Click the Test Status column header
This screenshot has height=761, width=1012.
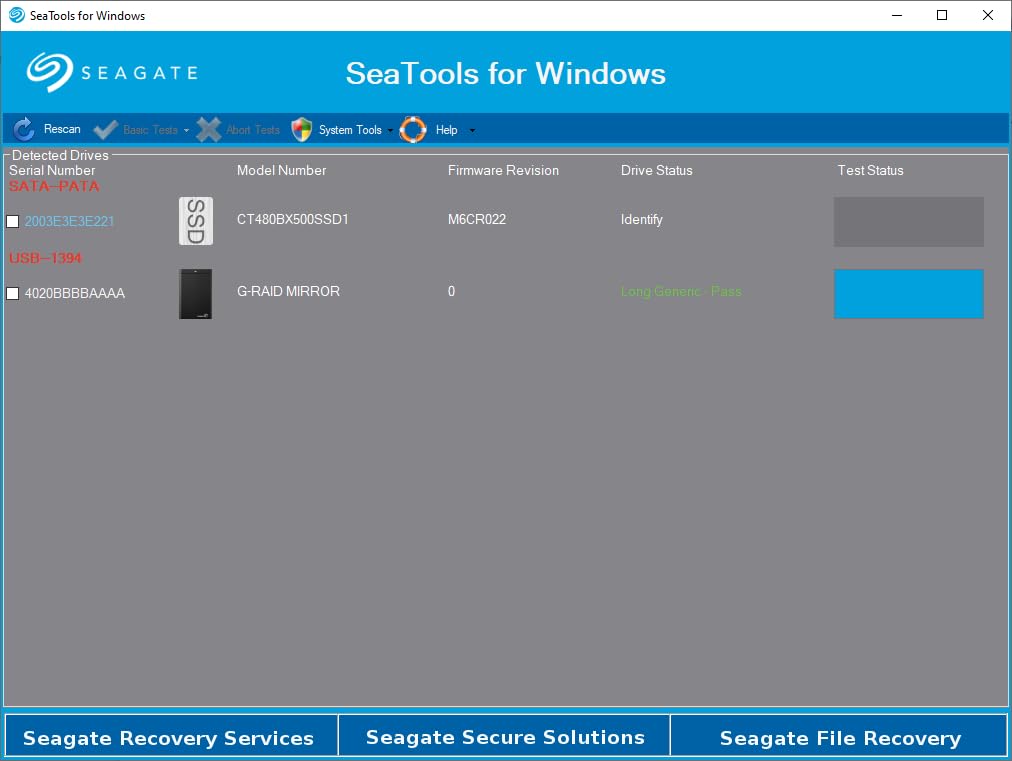tap(870, 170)
